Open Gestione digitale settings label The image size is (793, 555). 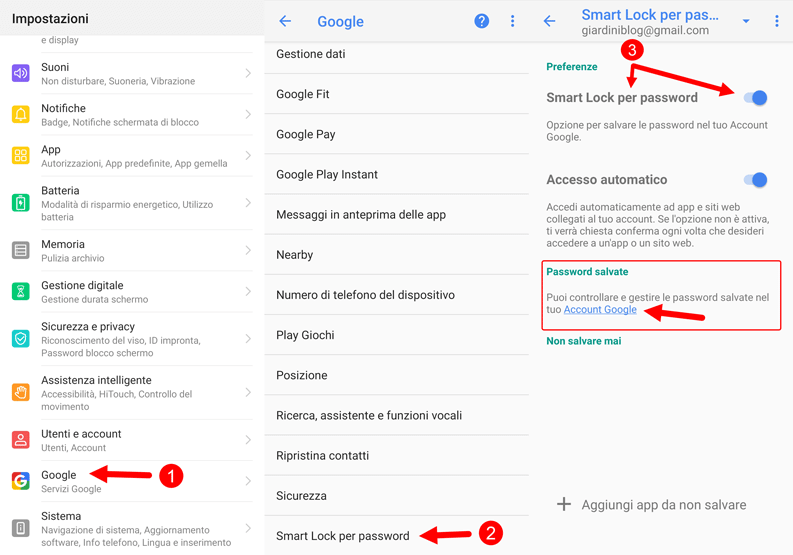point(82,285)
